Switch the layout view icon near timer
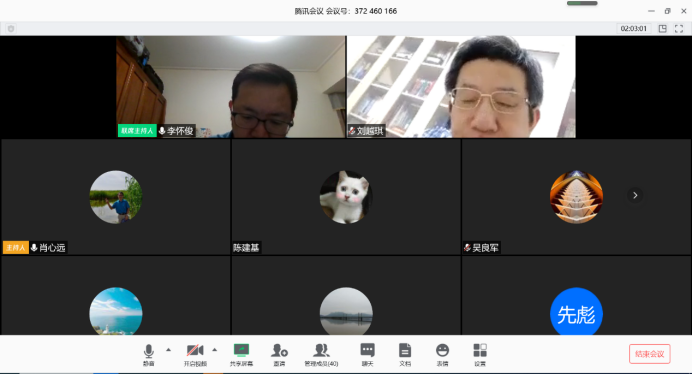Image resolution: width=693 pixels, height=374 pixels. (663, 29)
